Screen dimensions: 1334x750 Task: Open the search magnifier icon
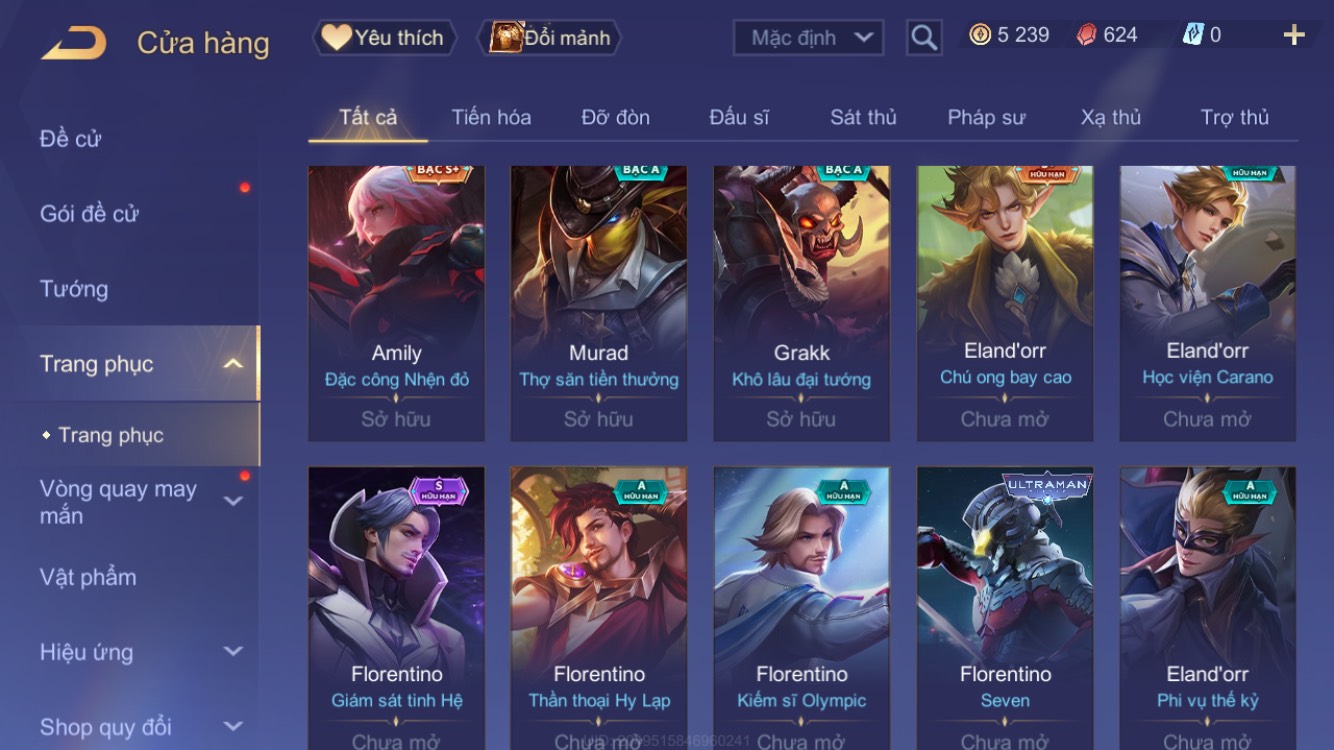[x=924, y=38]
